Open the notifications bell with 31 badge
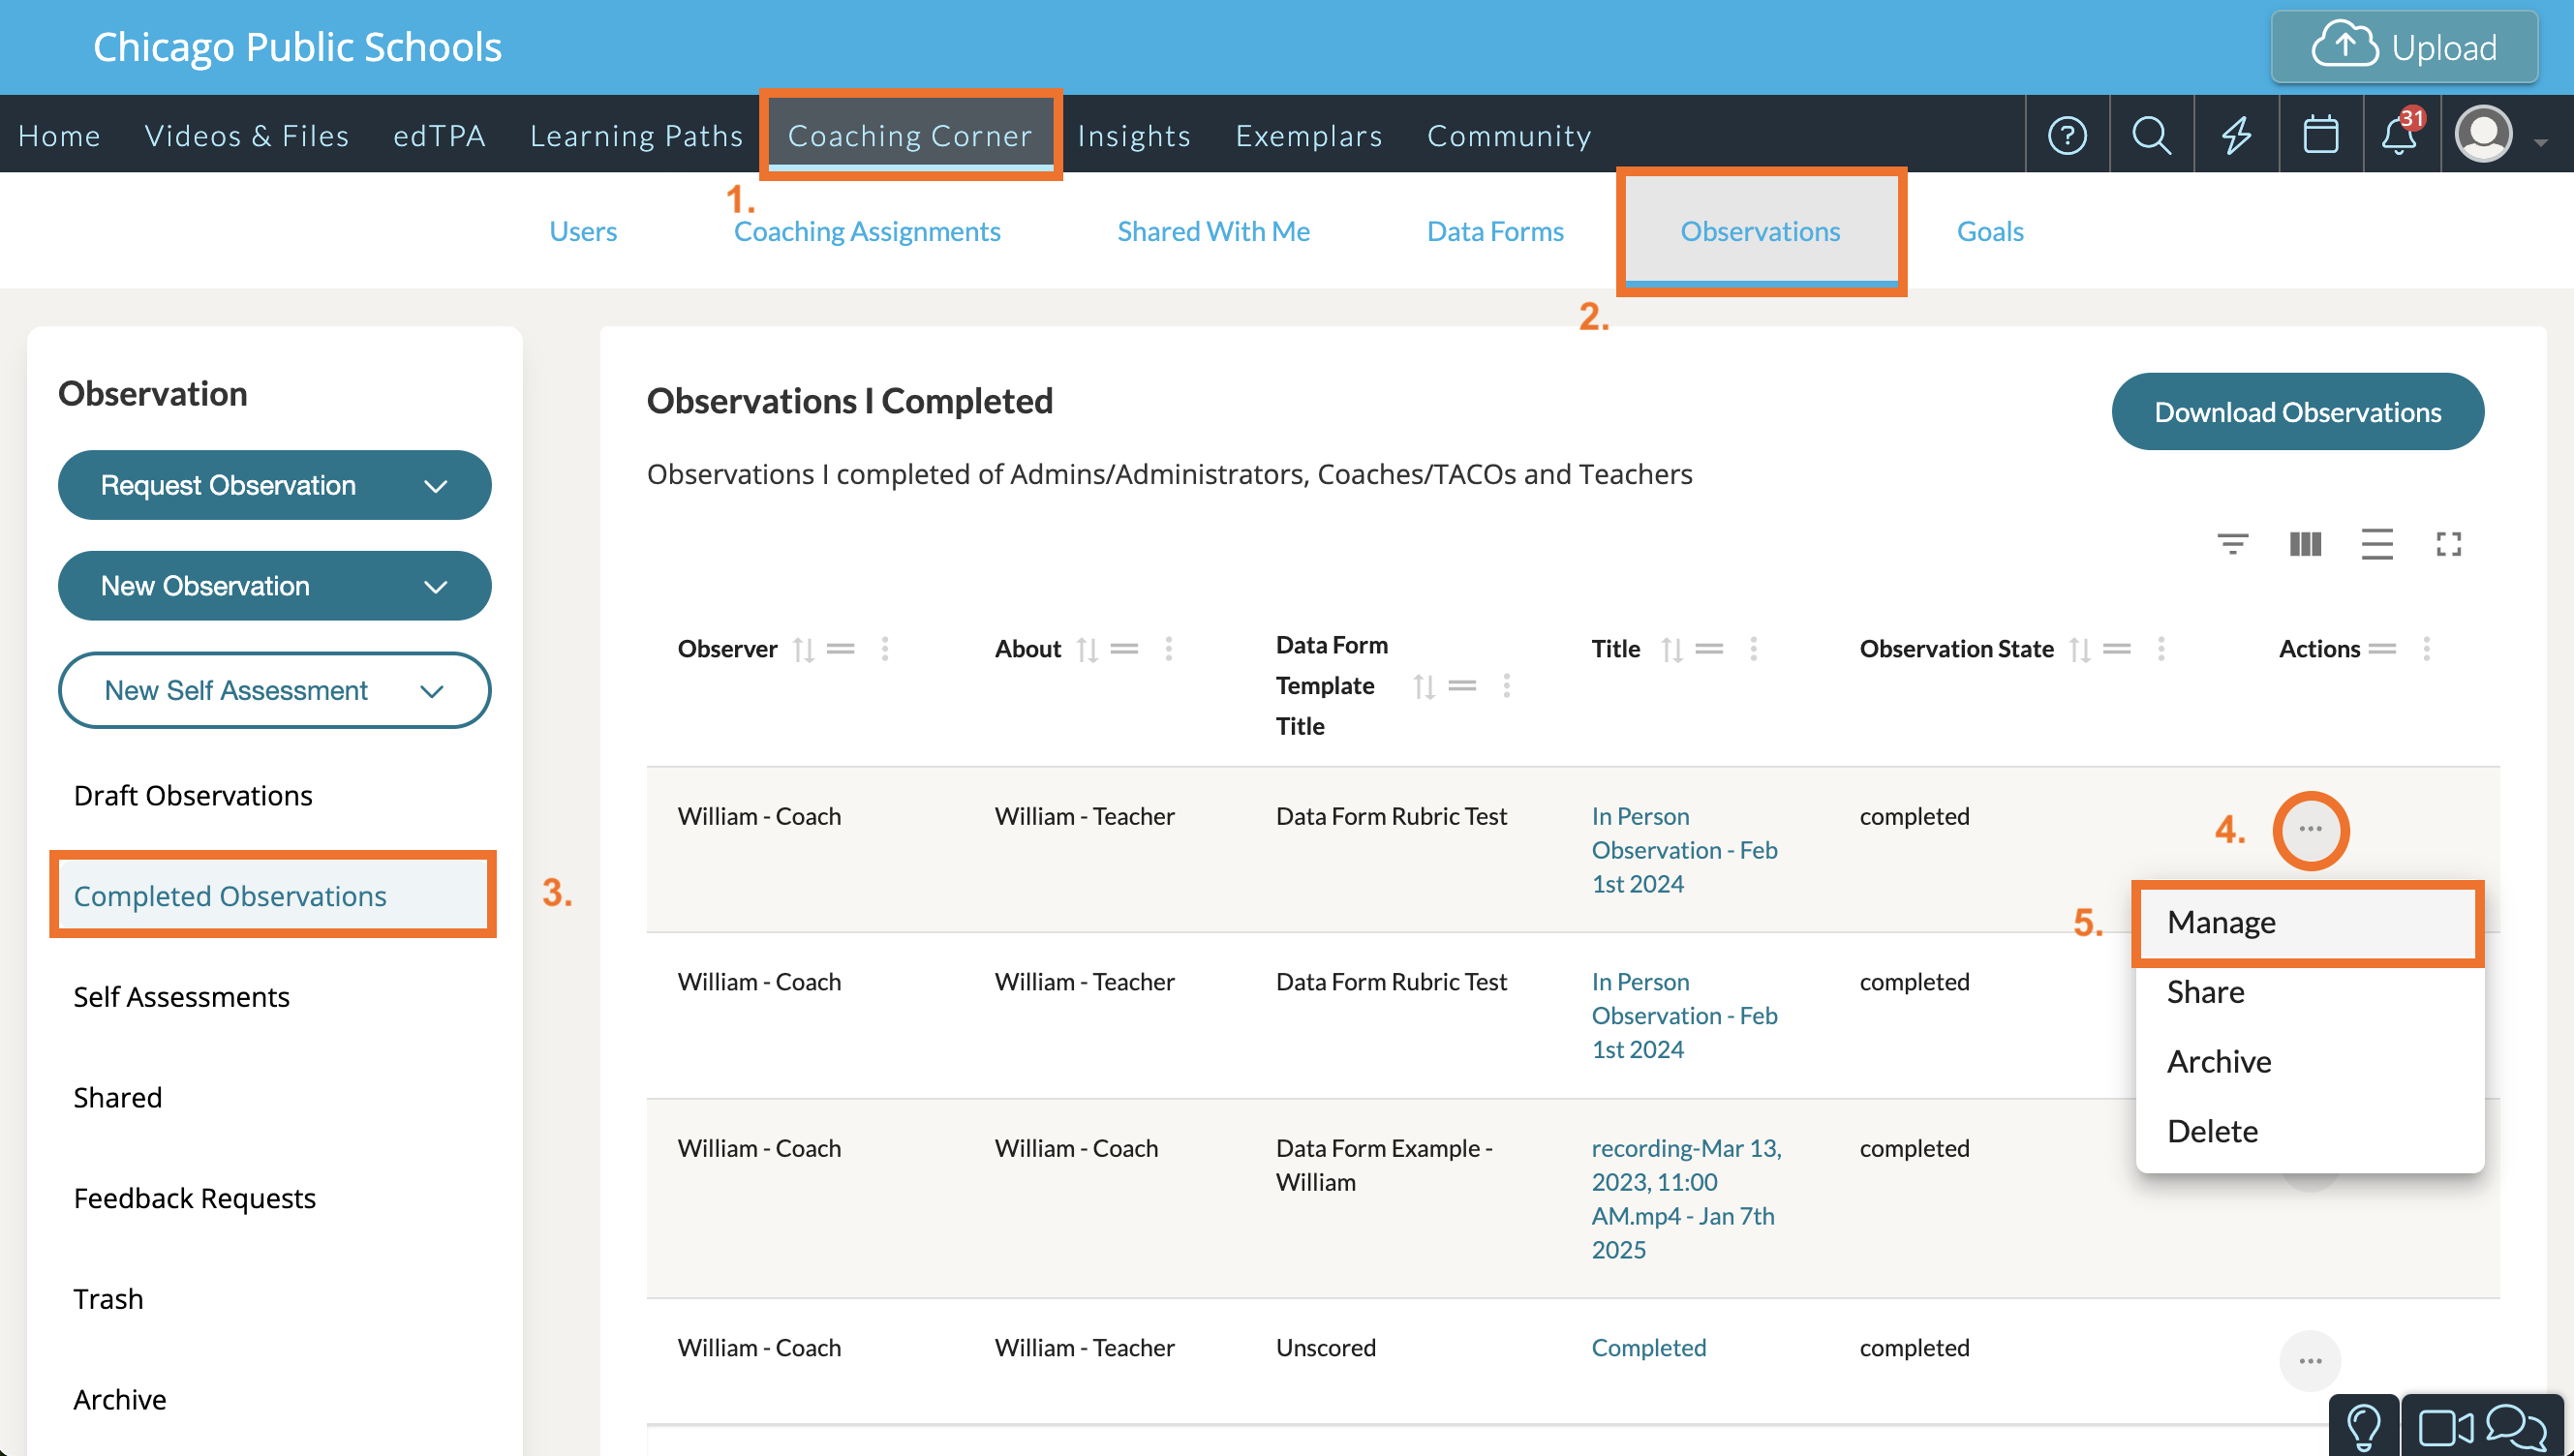The image size is (2574, 1456). 2399,135
